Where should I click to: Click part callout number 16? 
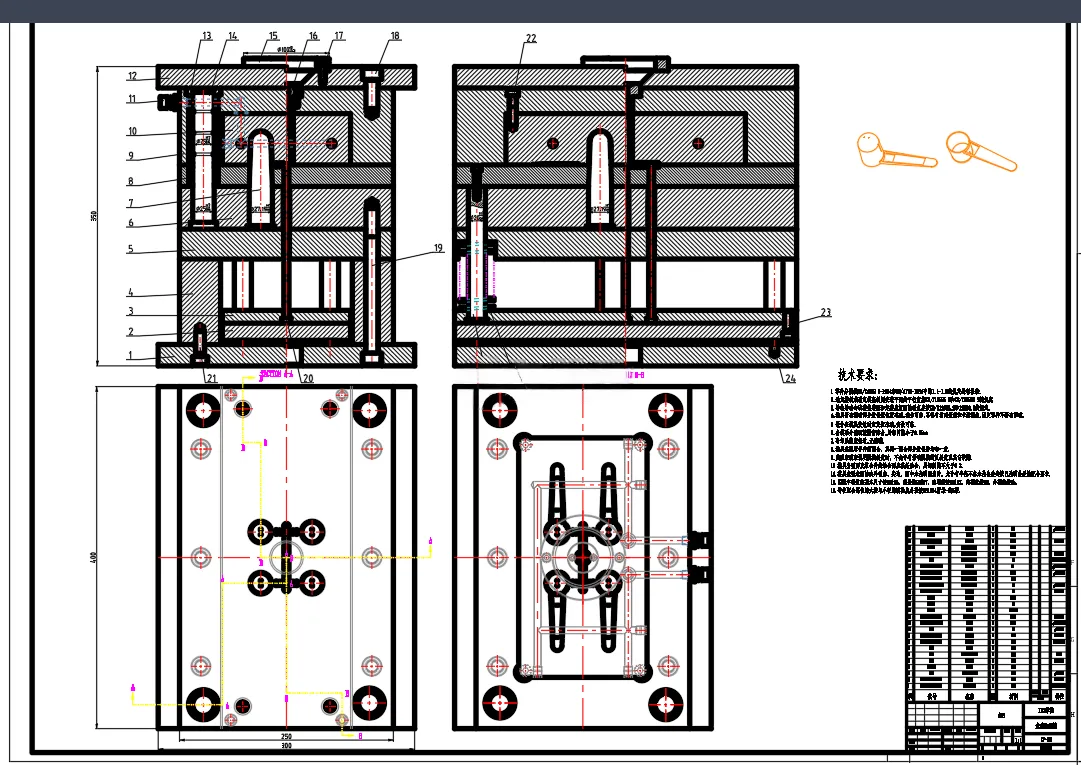pyautogui.click(x=314, y=36)
